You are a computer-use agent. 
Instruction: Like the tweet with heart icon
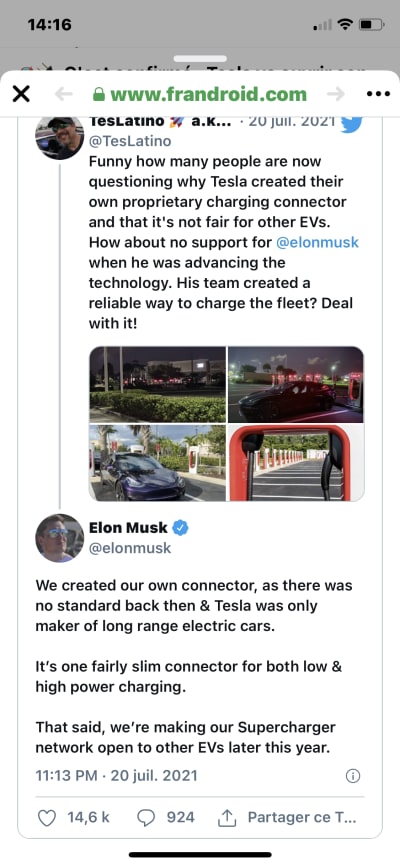coord(47,817)
